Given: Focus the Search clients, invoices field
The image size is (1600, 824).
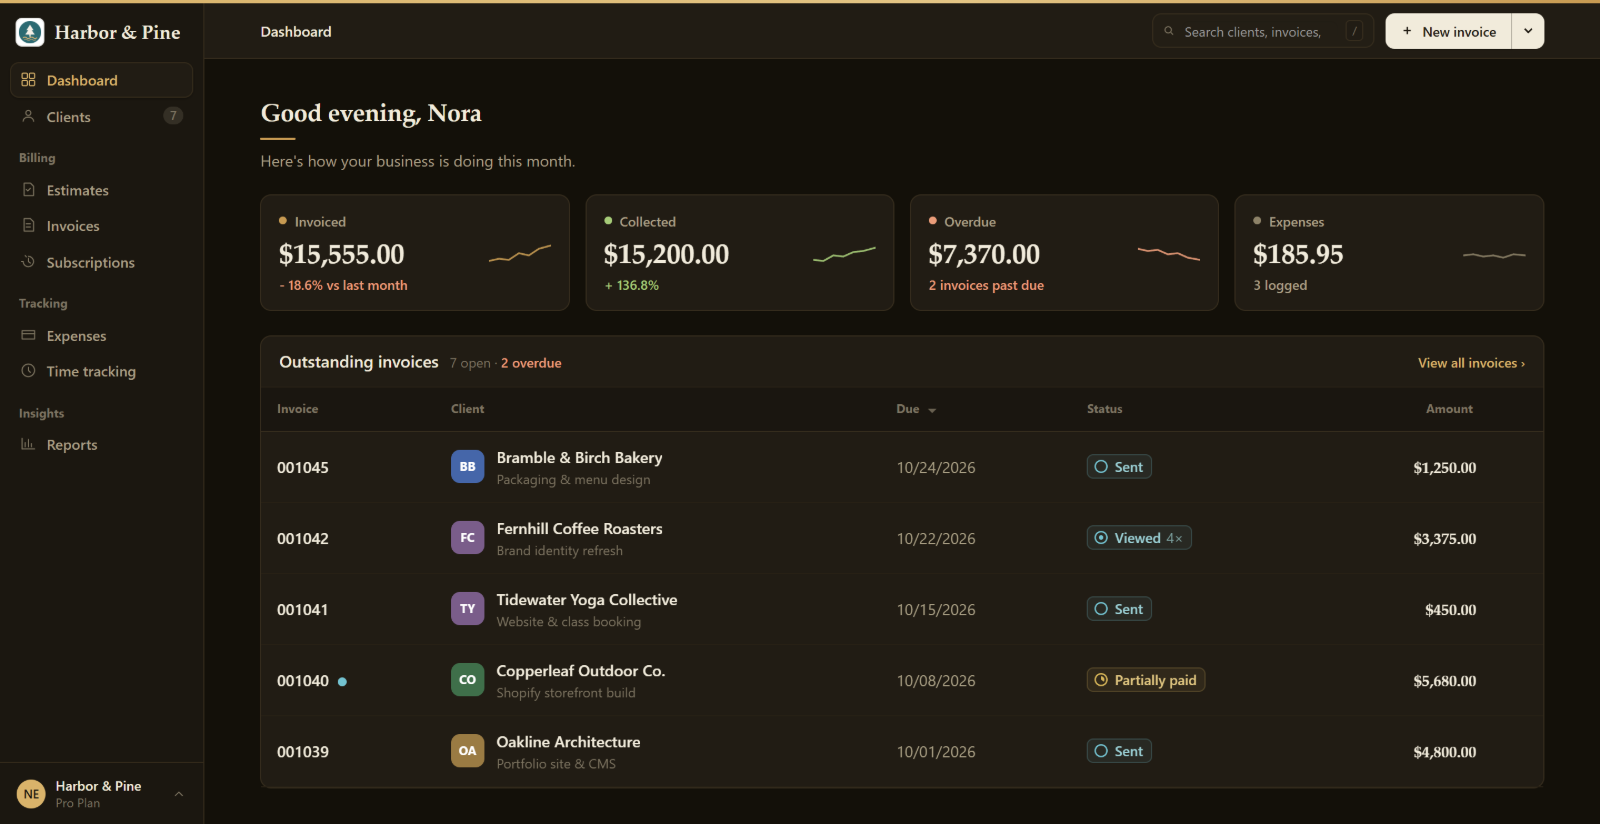Looking at the screenshot, I should (1262, 31).
